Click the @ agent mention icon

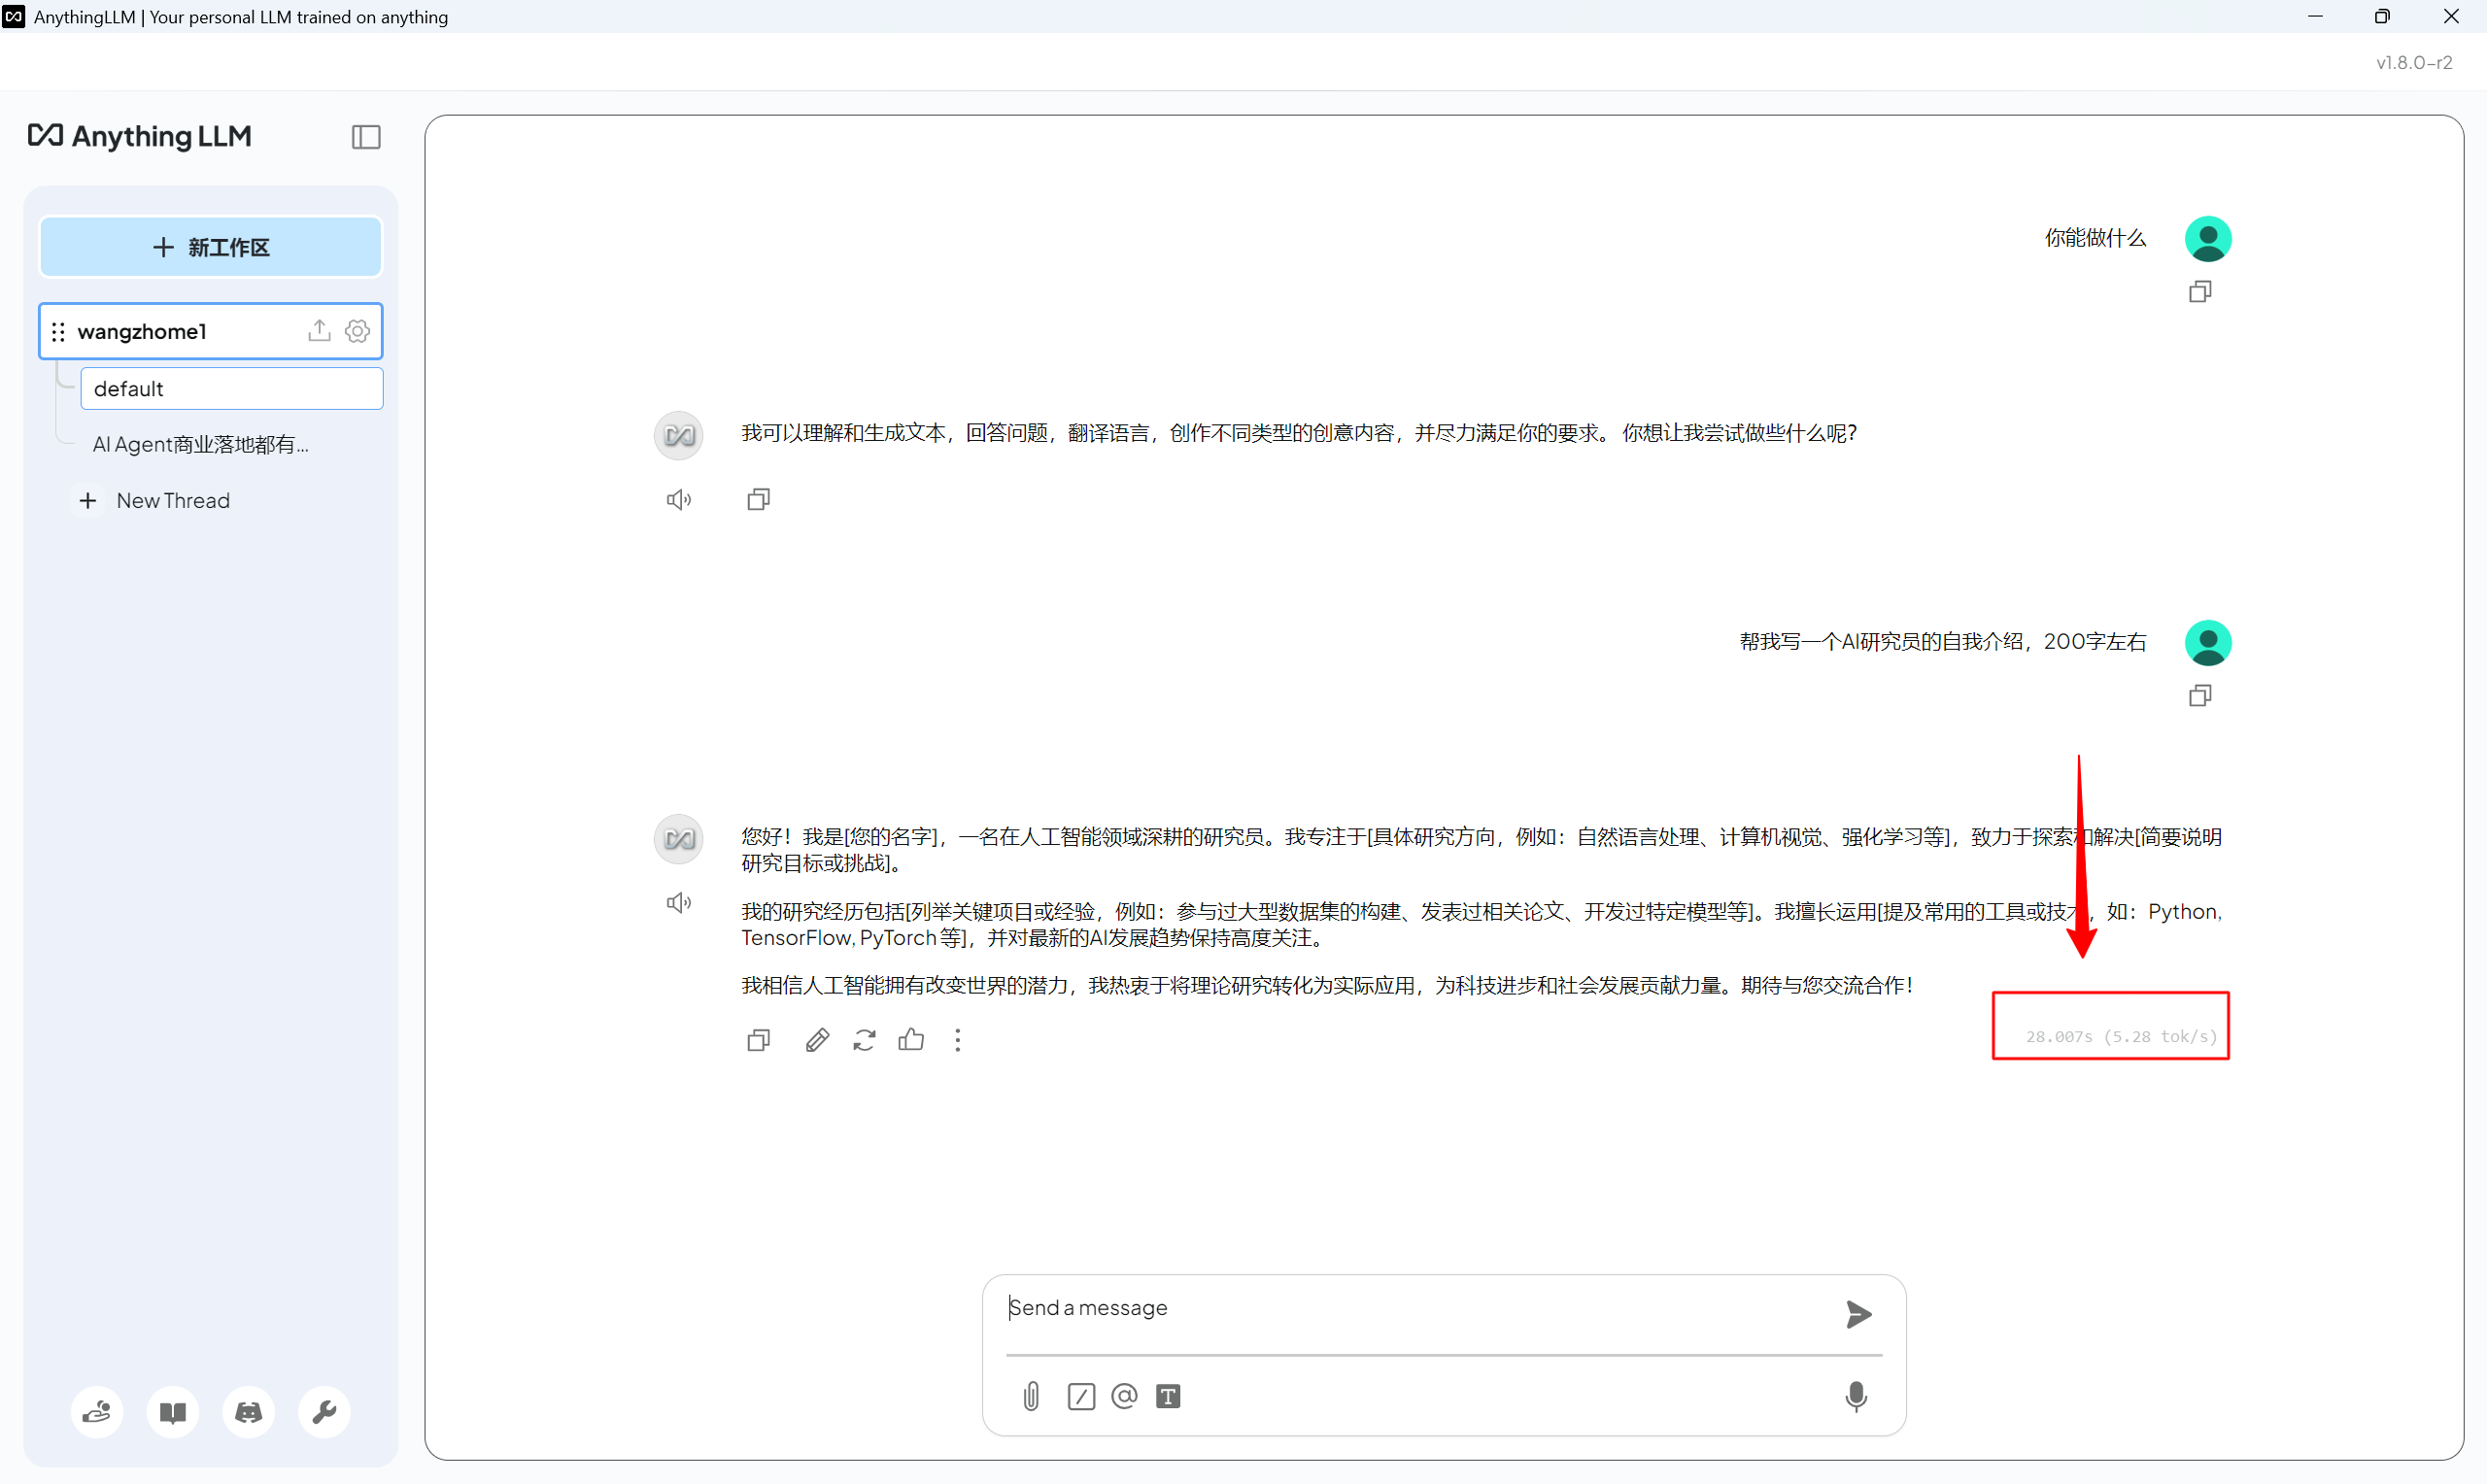pos(1124,1395)
